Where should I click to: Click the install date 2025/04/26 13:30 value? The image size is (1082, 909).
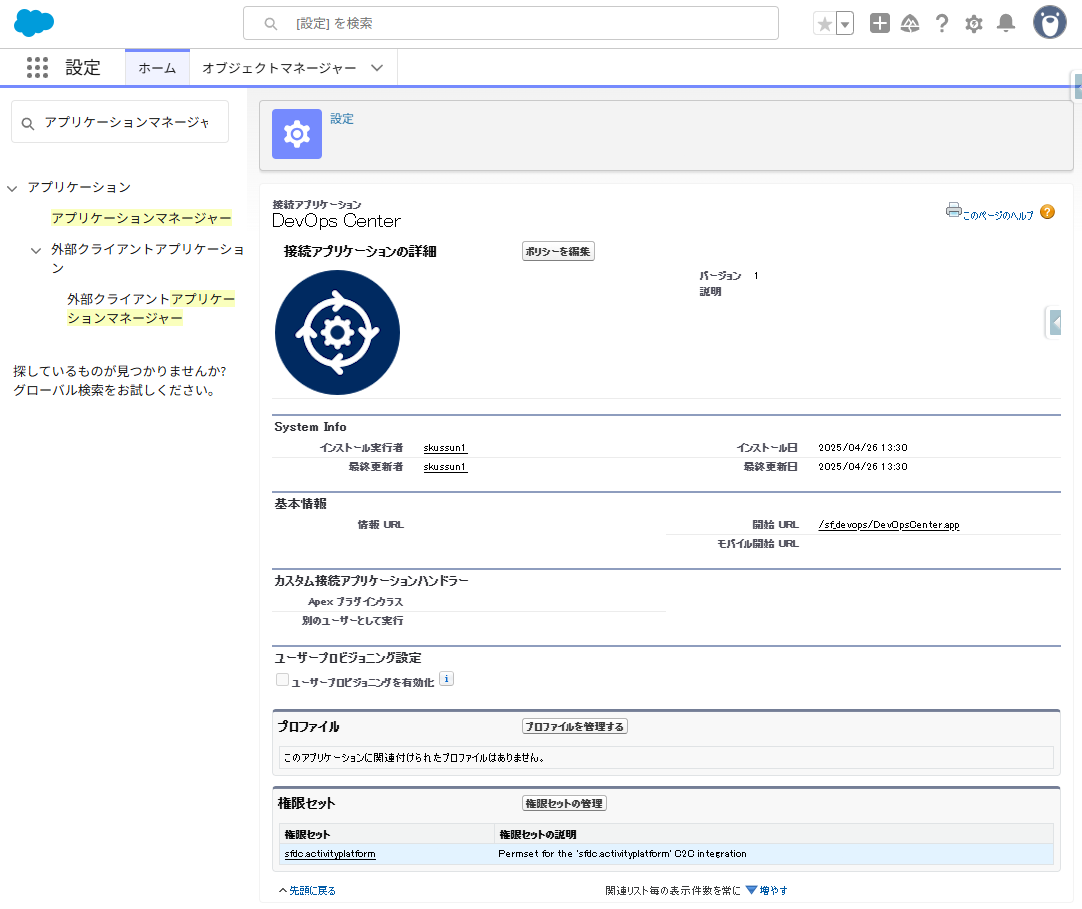(863, 448)
